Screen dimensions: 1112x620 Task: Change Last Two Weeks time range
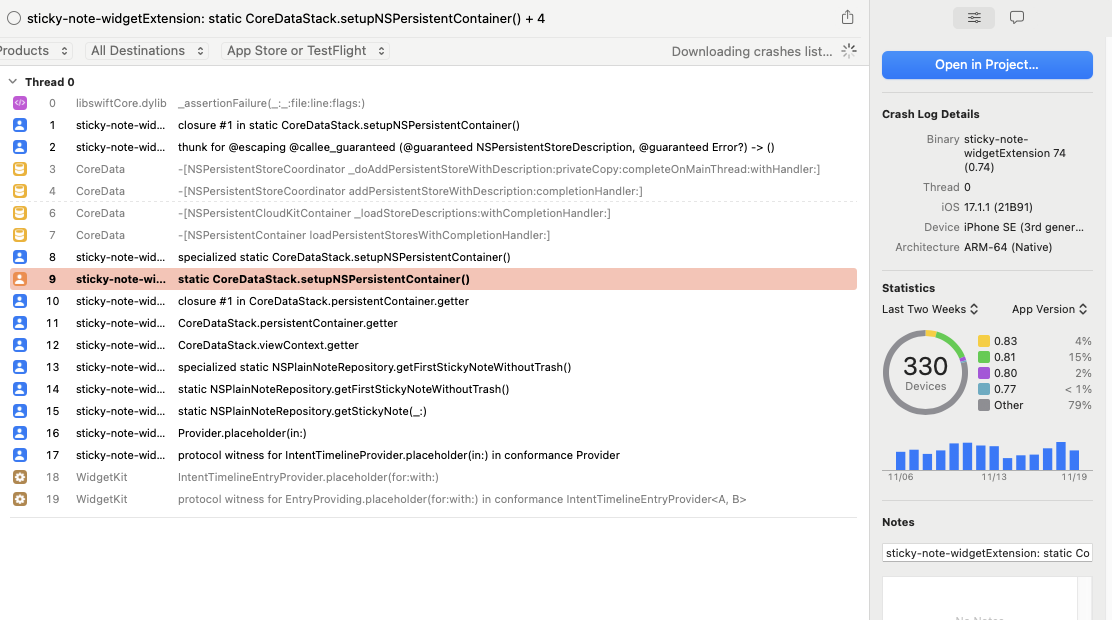930,309
